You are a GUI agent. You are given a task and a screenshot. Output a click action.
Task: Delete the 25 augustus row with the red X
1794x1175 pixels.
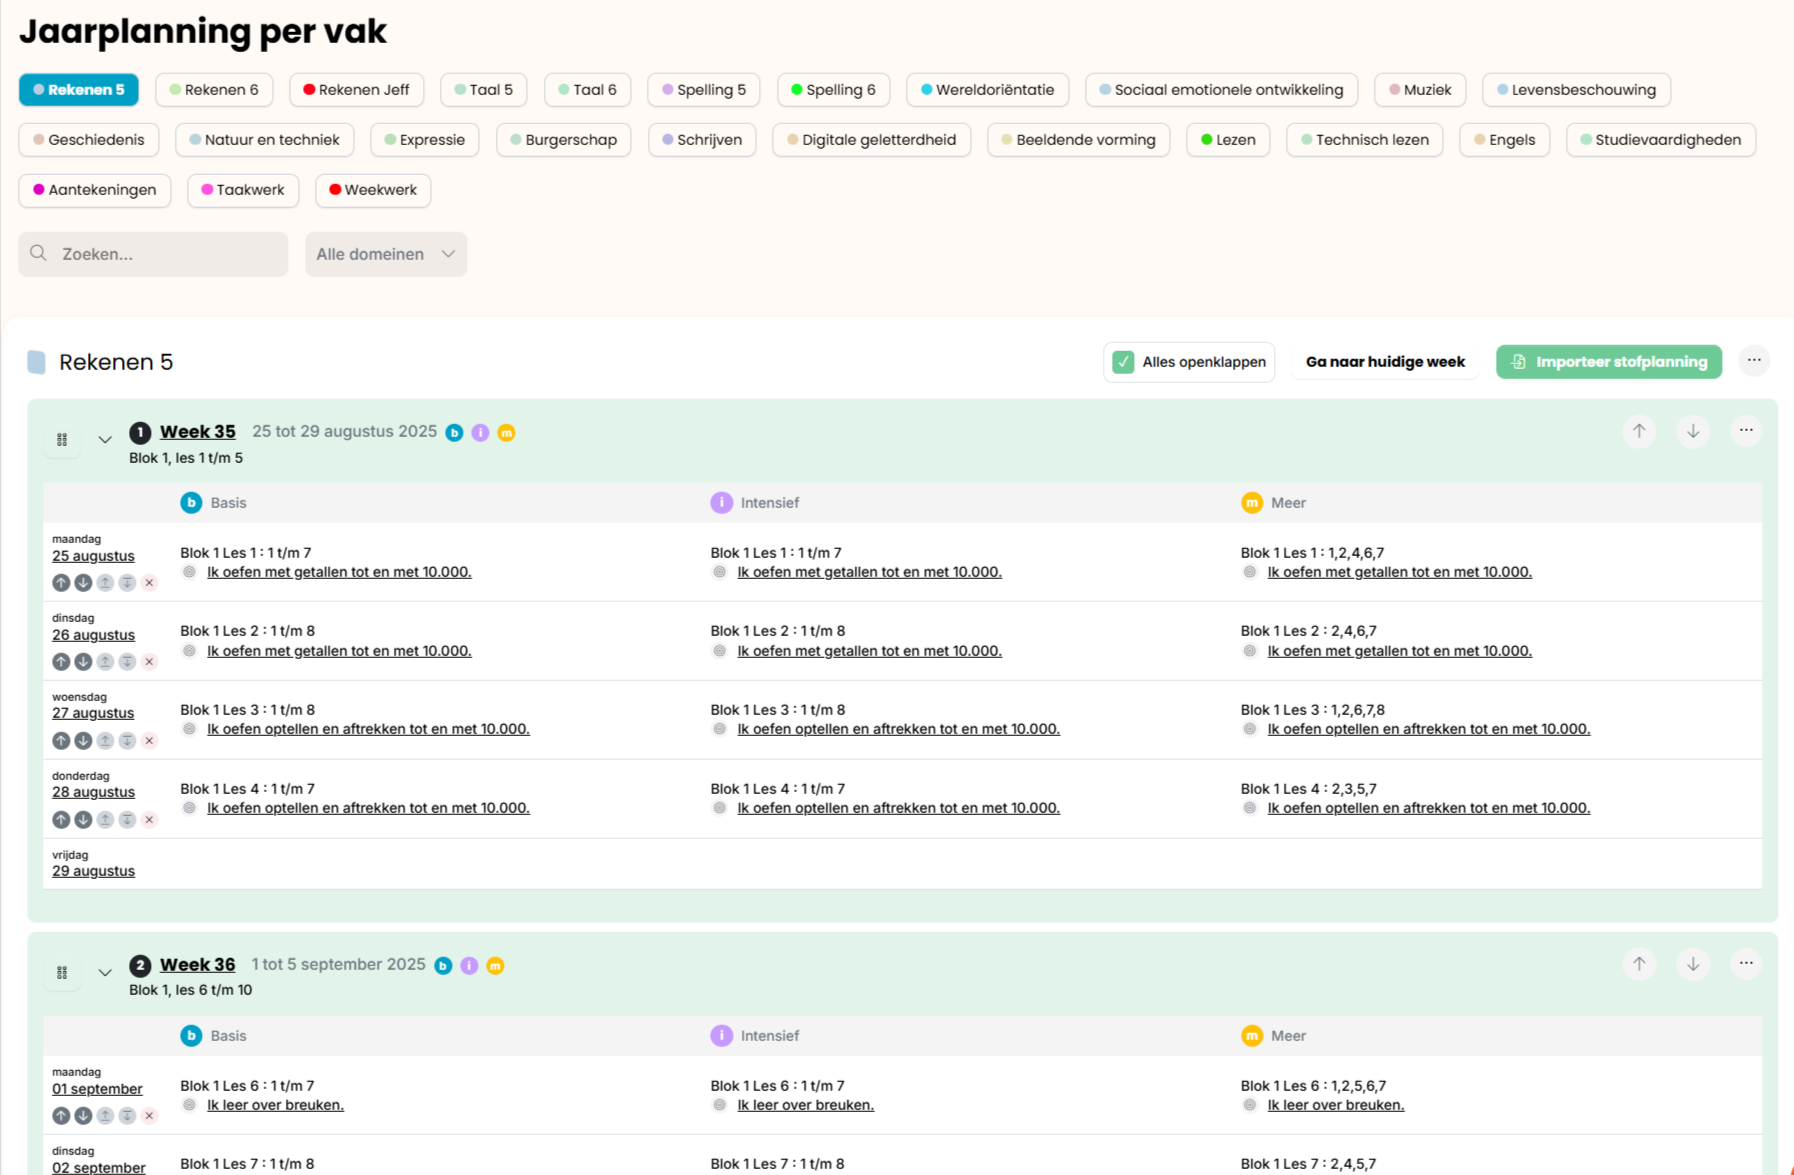pyautogui.click(x=149, y=583)
